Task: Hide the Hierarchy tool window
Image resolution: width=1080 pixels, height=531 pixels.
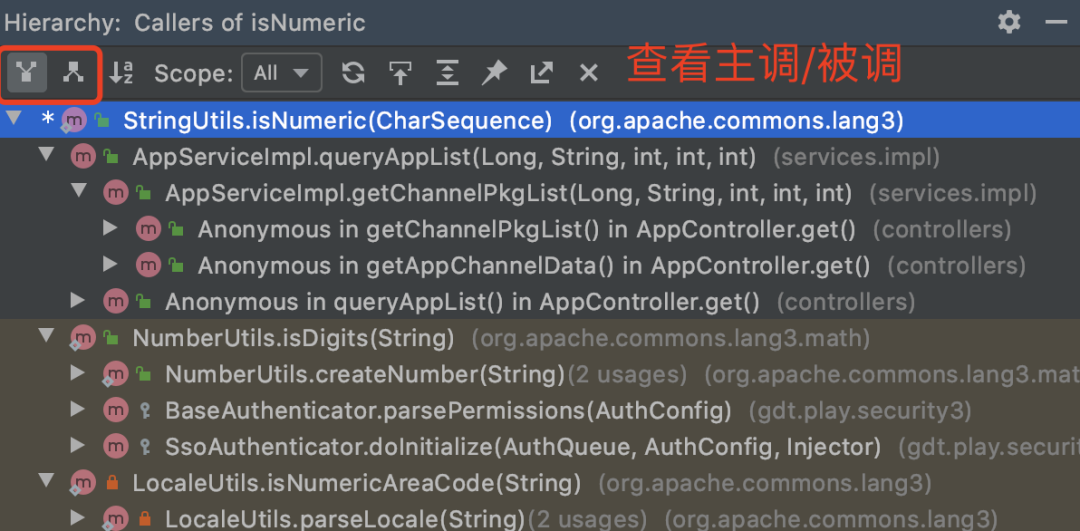Action: 1056,22
